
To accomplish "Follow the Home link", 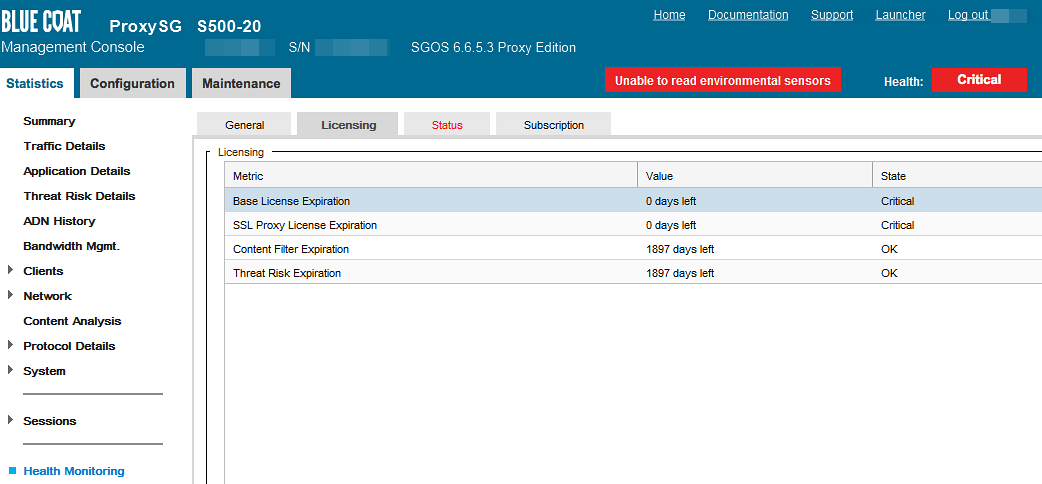I will tap(669, 15).
